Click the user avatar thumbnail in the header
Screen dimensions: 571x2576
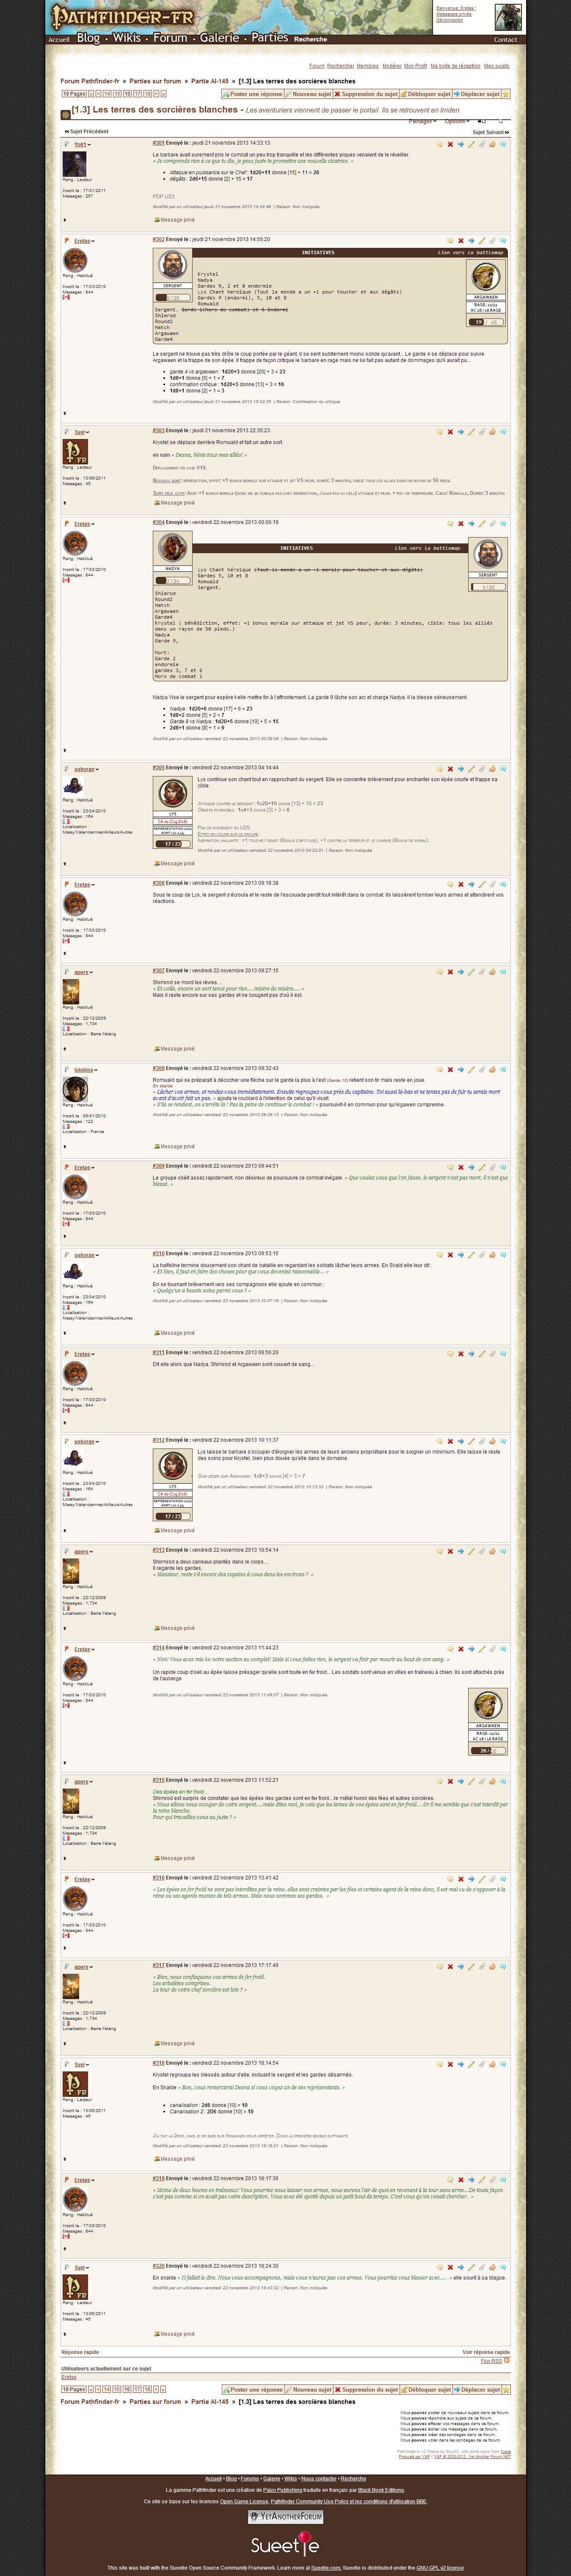pos(508,17)
